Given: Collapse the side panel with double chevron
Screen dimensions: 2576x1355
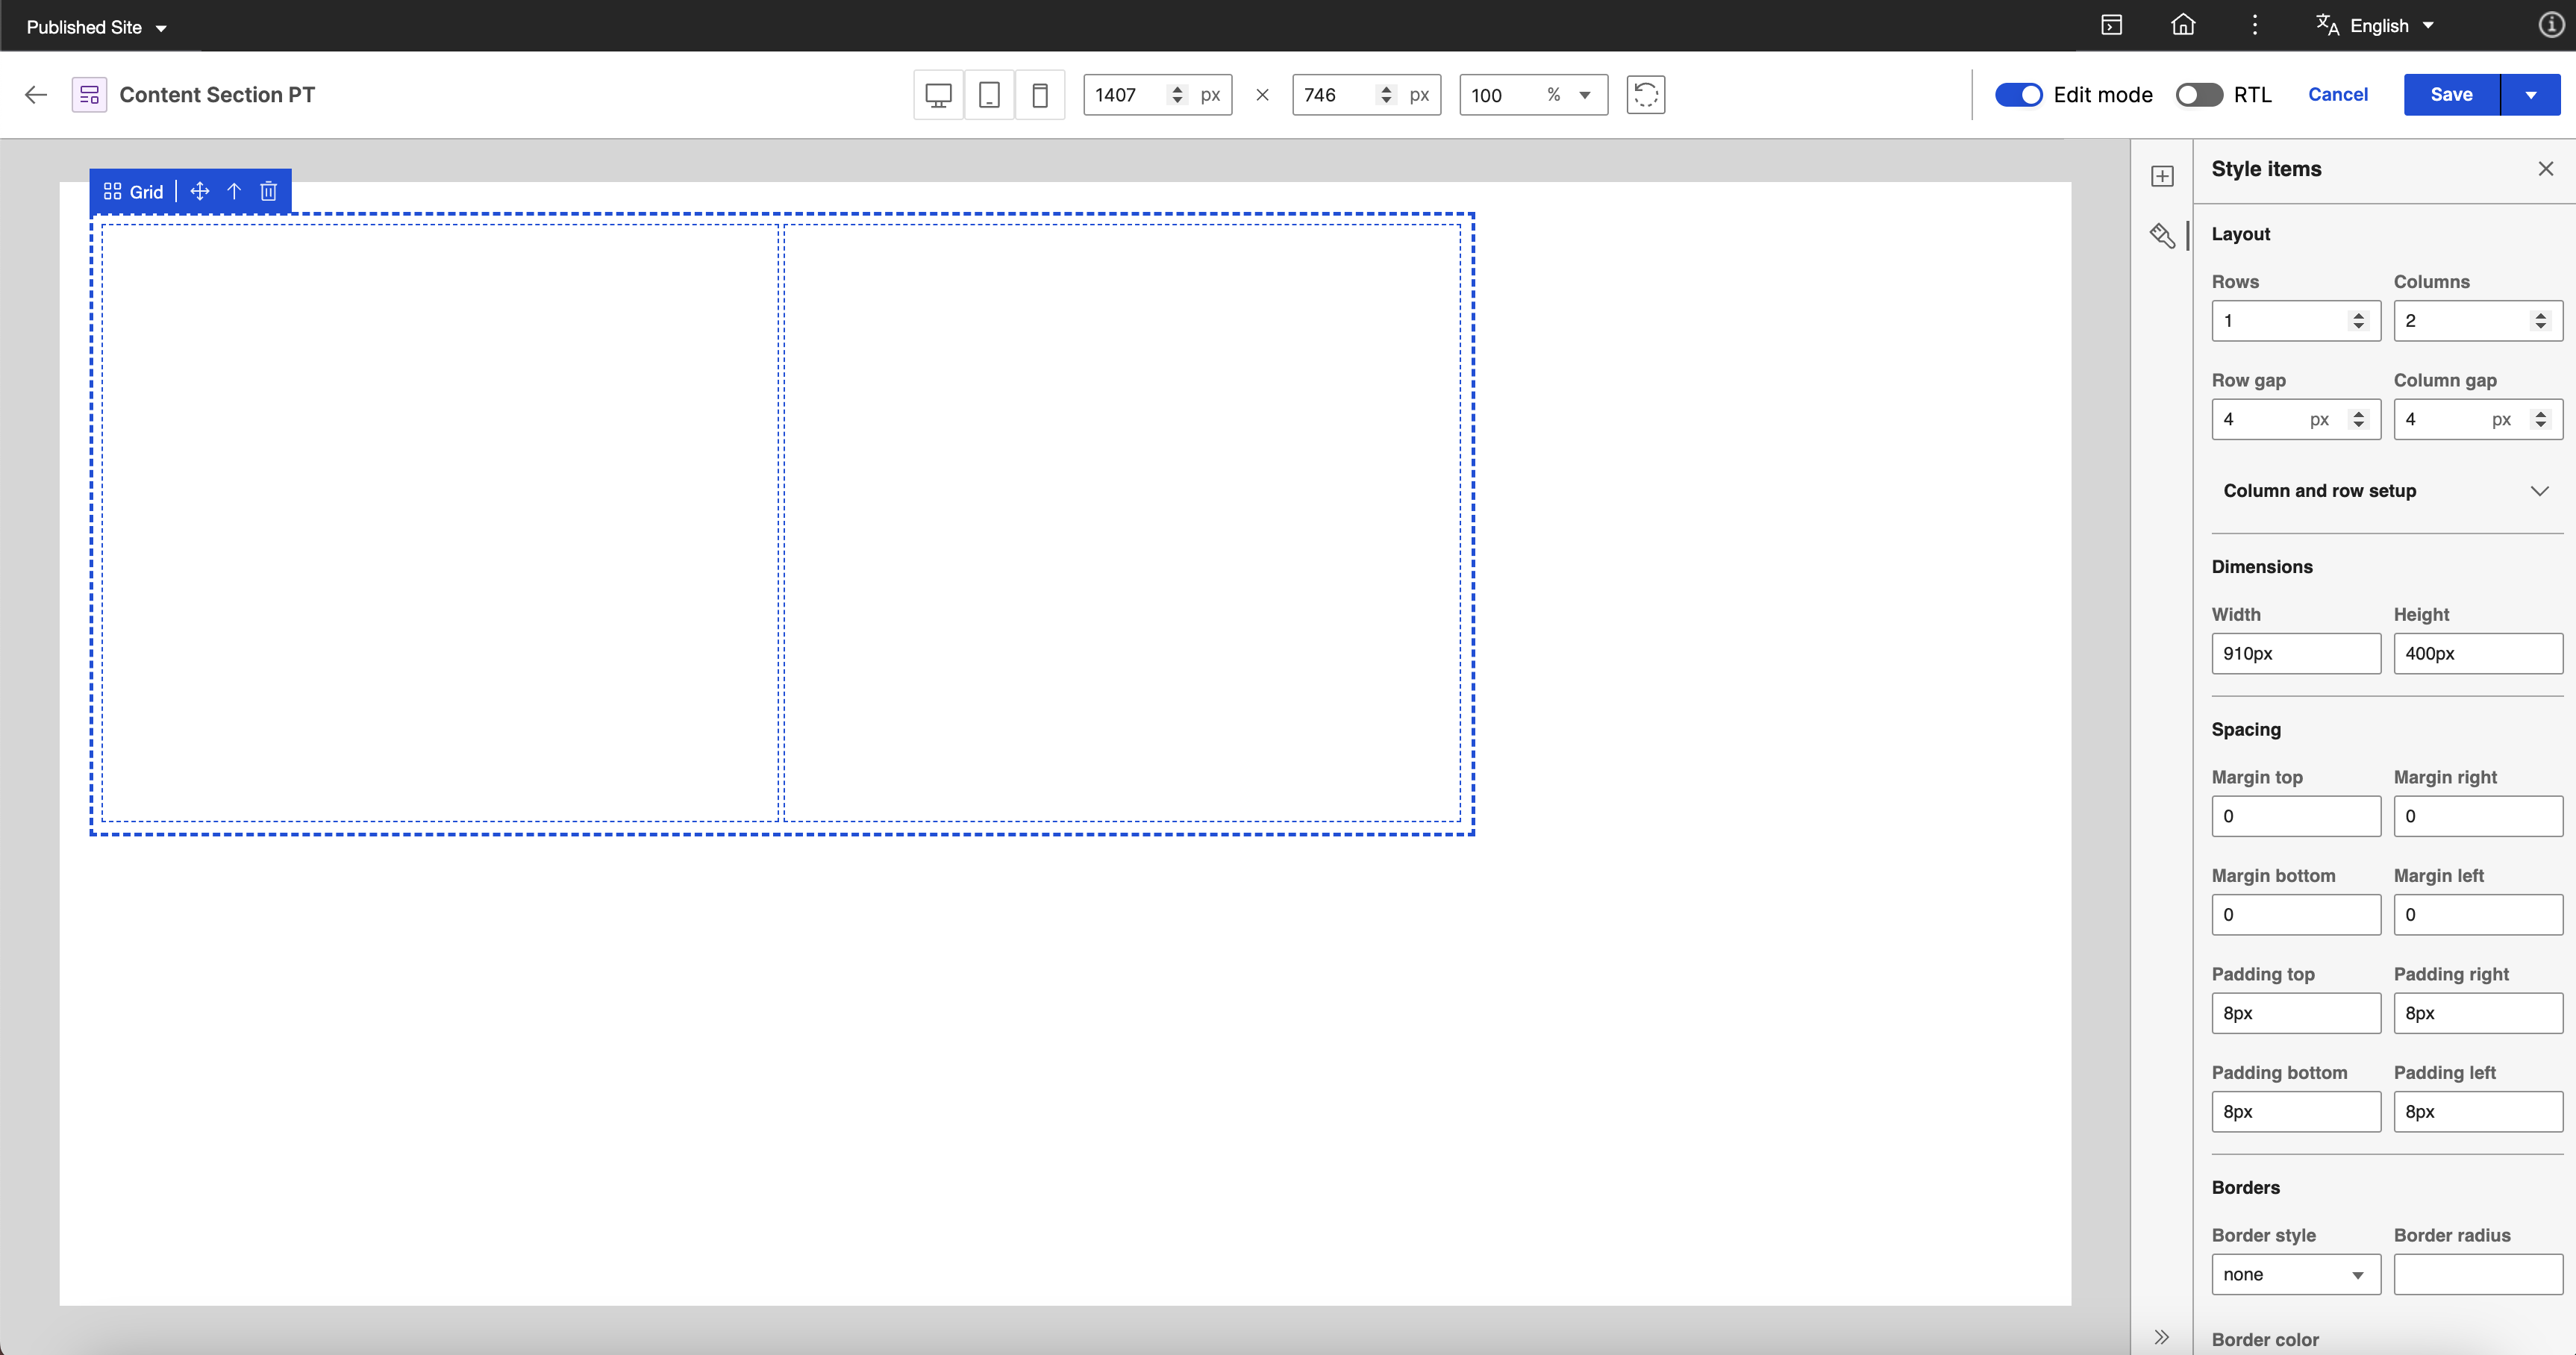Looking at the screenshot, I should tap(2161, 1337).
